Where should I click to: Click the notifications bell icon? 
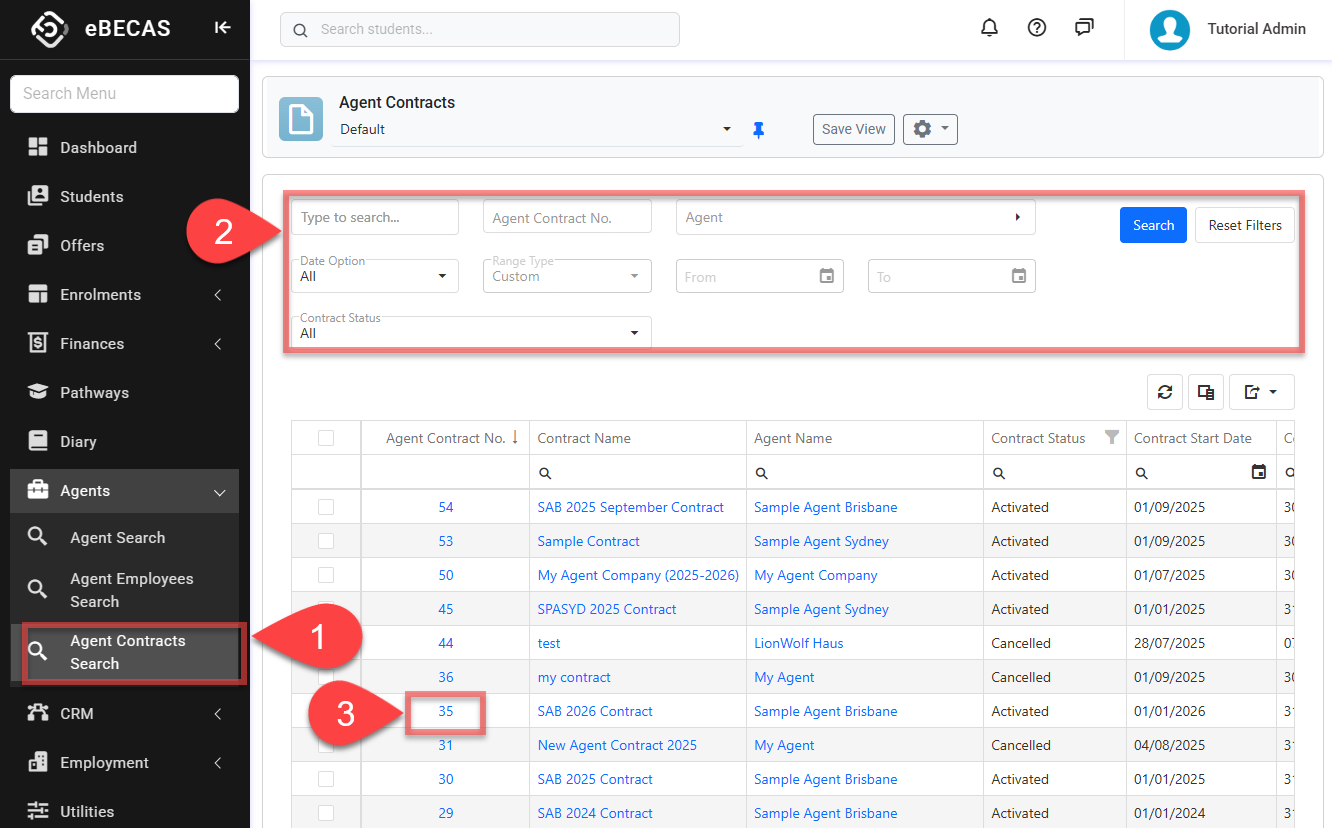coord(989,28)
